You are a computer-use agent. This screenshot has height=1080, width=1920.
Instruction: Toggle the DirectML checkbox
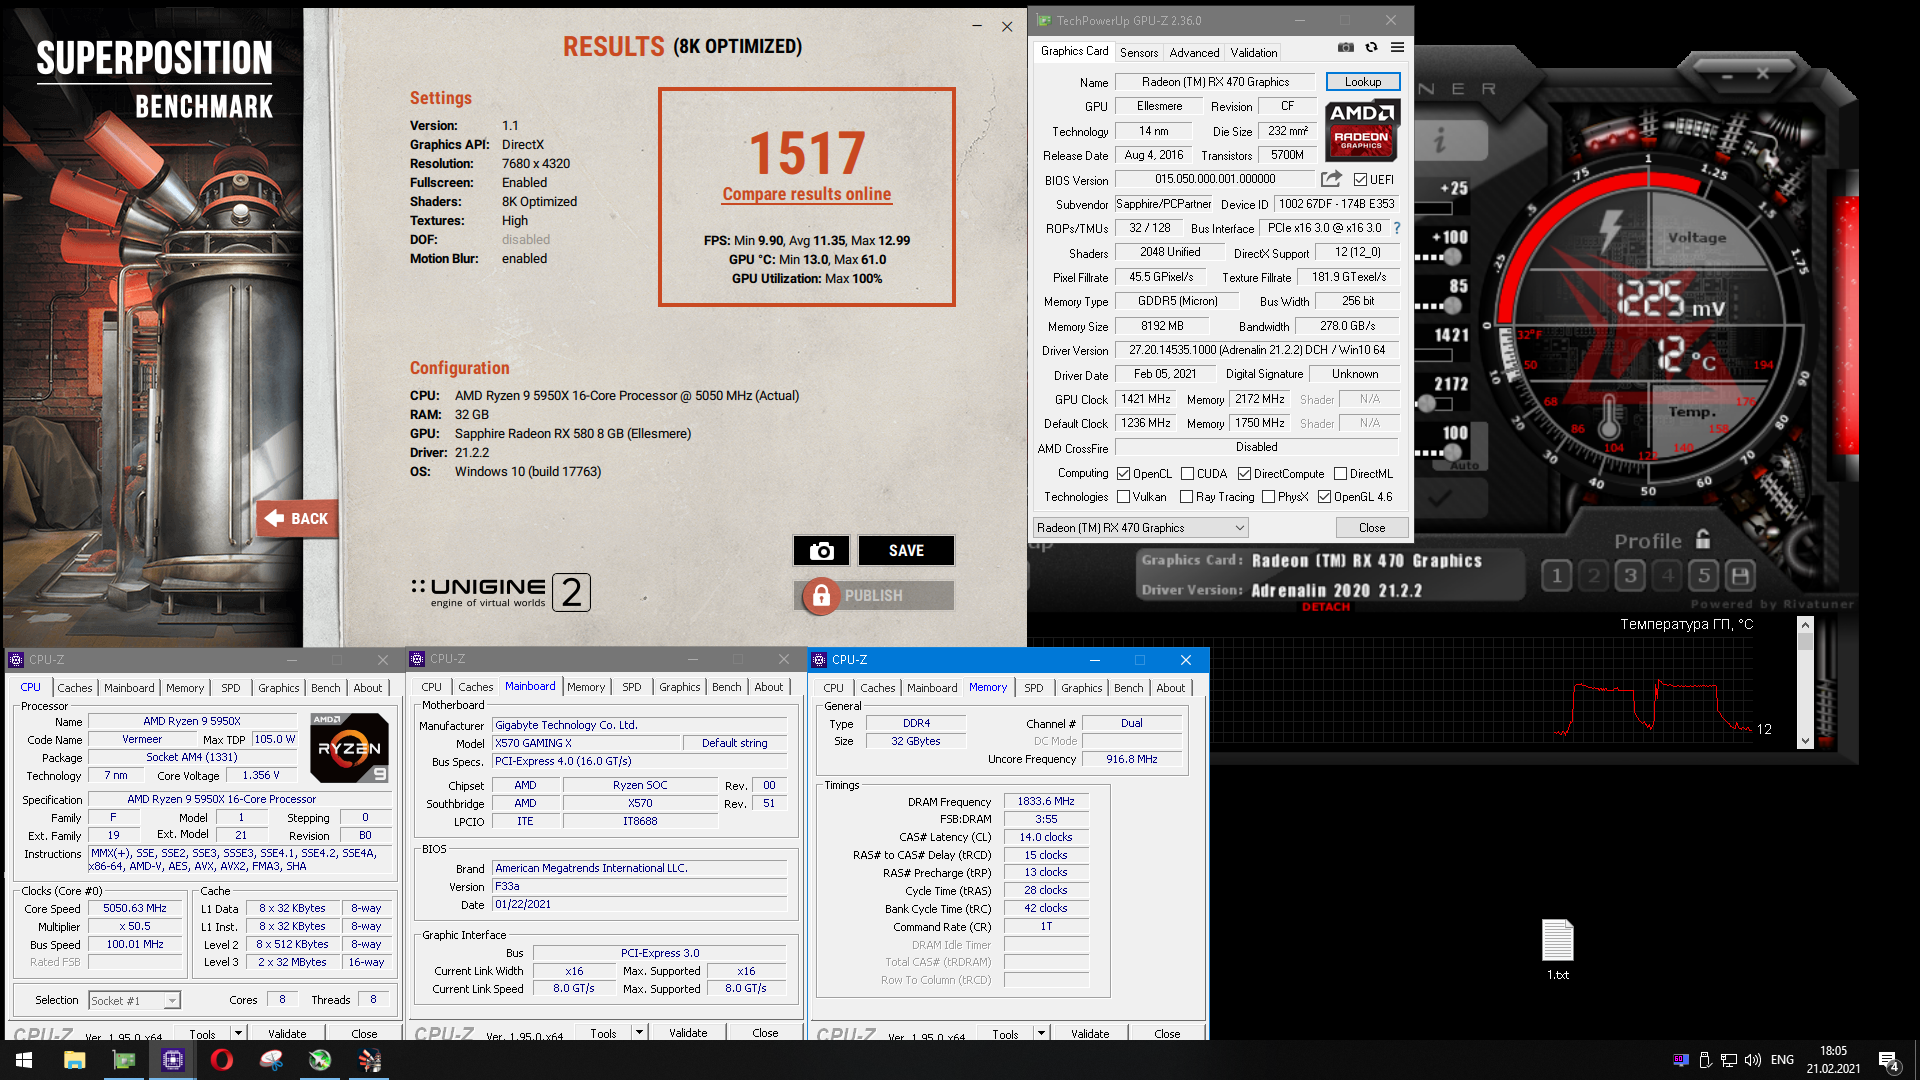click(x=1340, y=474)
